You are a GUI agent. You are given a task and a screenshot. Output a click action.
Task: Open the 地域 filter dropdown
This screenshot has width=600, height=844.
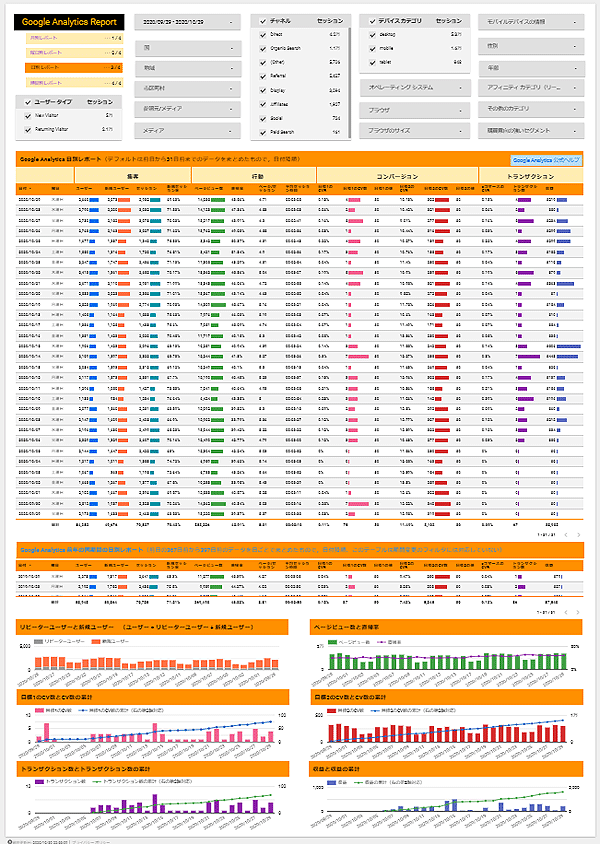[188, 68]
